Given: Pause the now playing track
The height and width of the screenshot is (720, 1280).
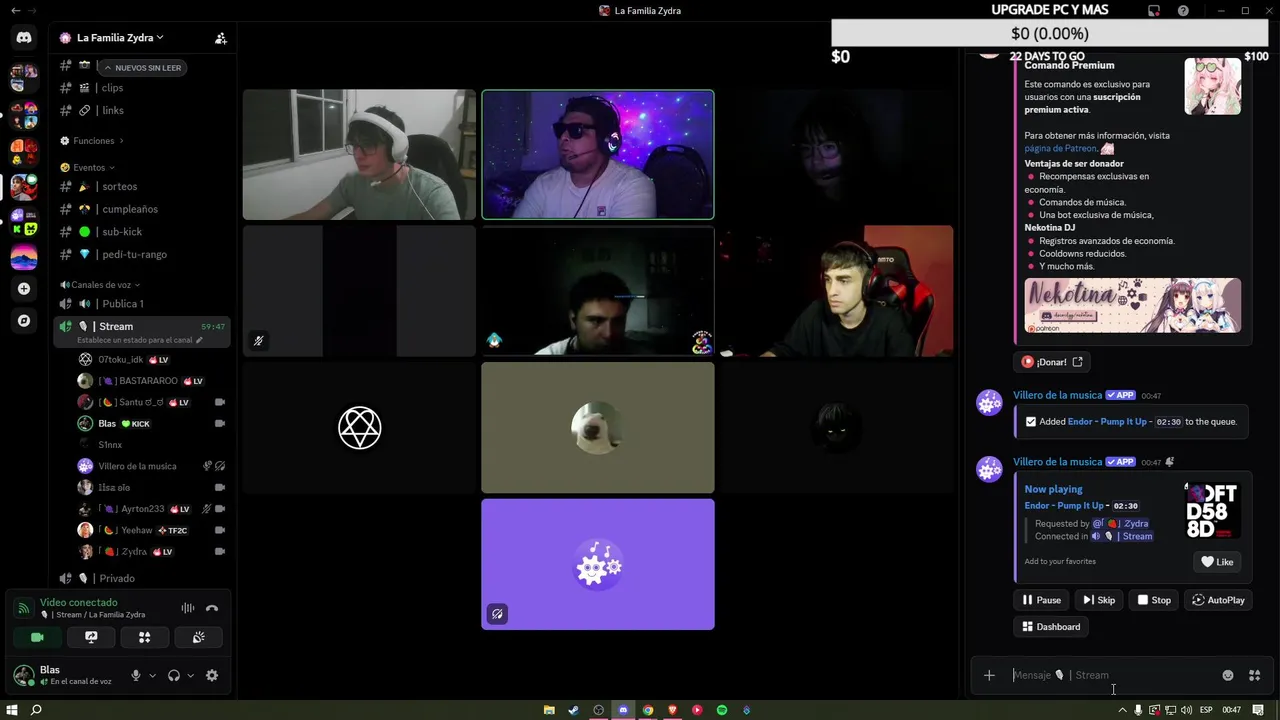Looking at the screenshot, I should click(x=1041, y=600).
